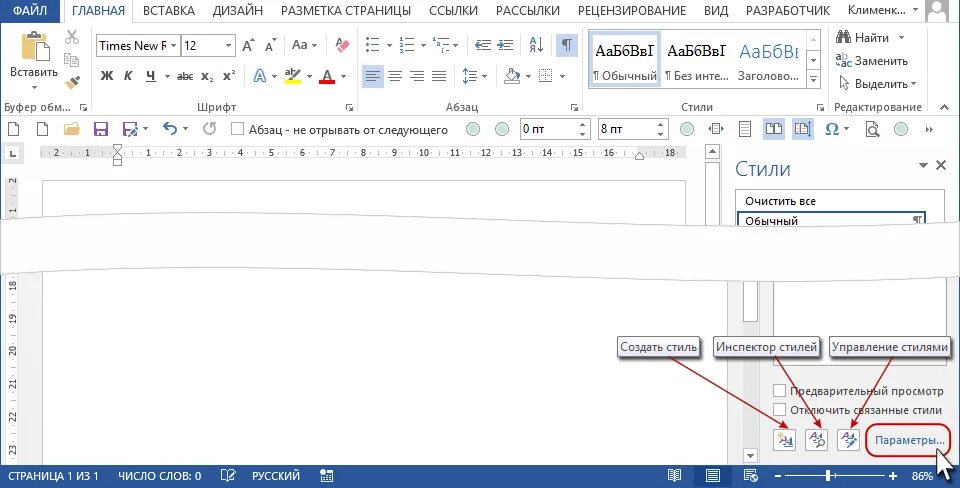Check "Предварительный просмотр" in Styles pane

coord(779,391)
